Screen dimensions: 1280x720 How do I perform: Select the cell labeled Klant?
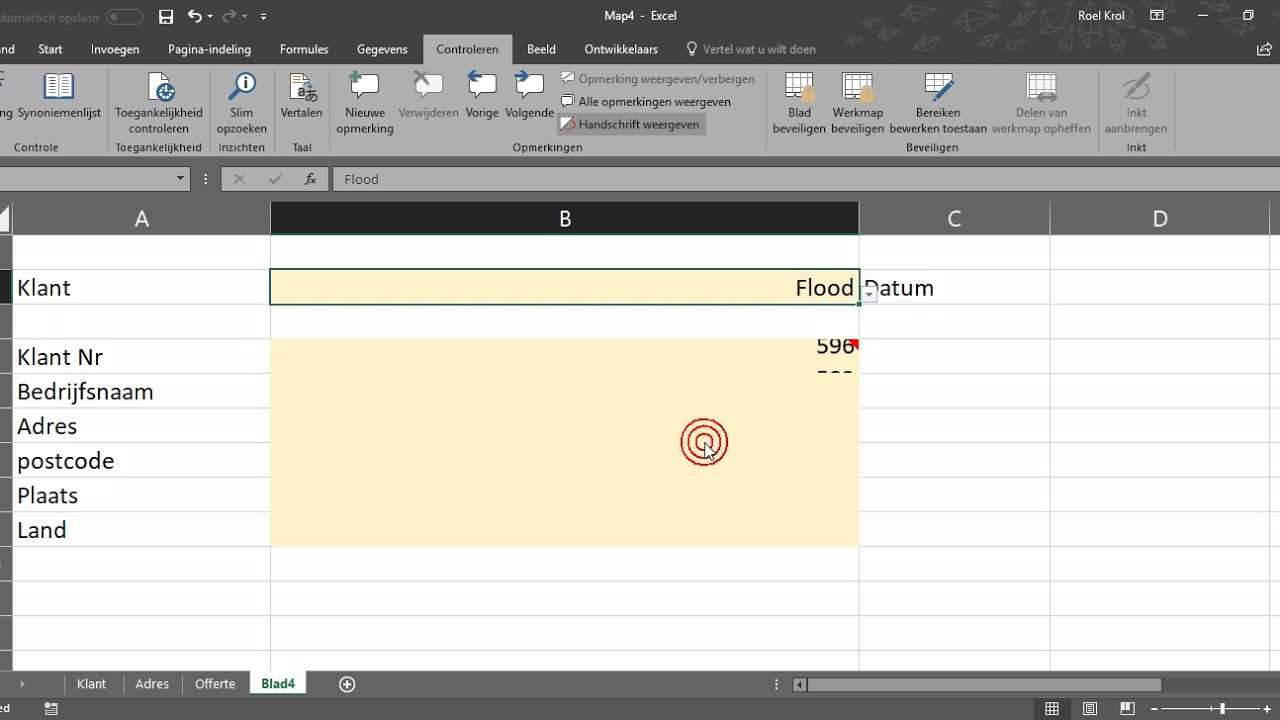142,288
